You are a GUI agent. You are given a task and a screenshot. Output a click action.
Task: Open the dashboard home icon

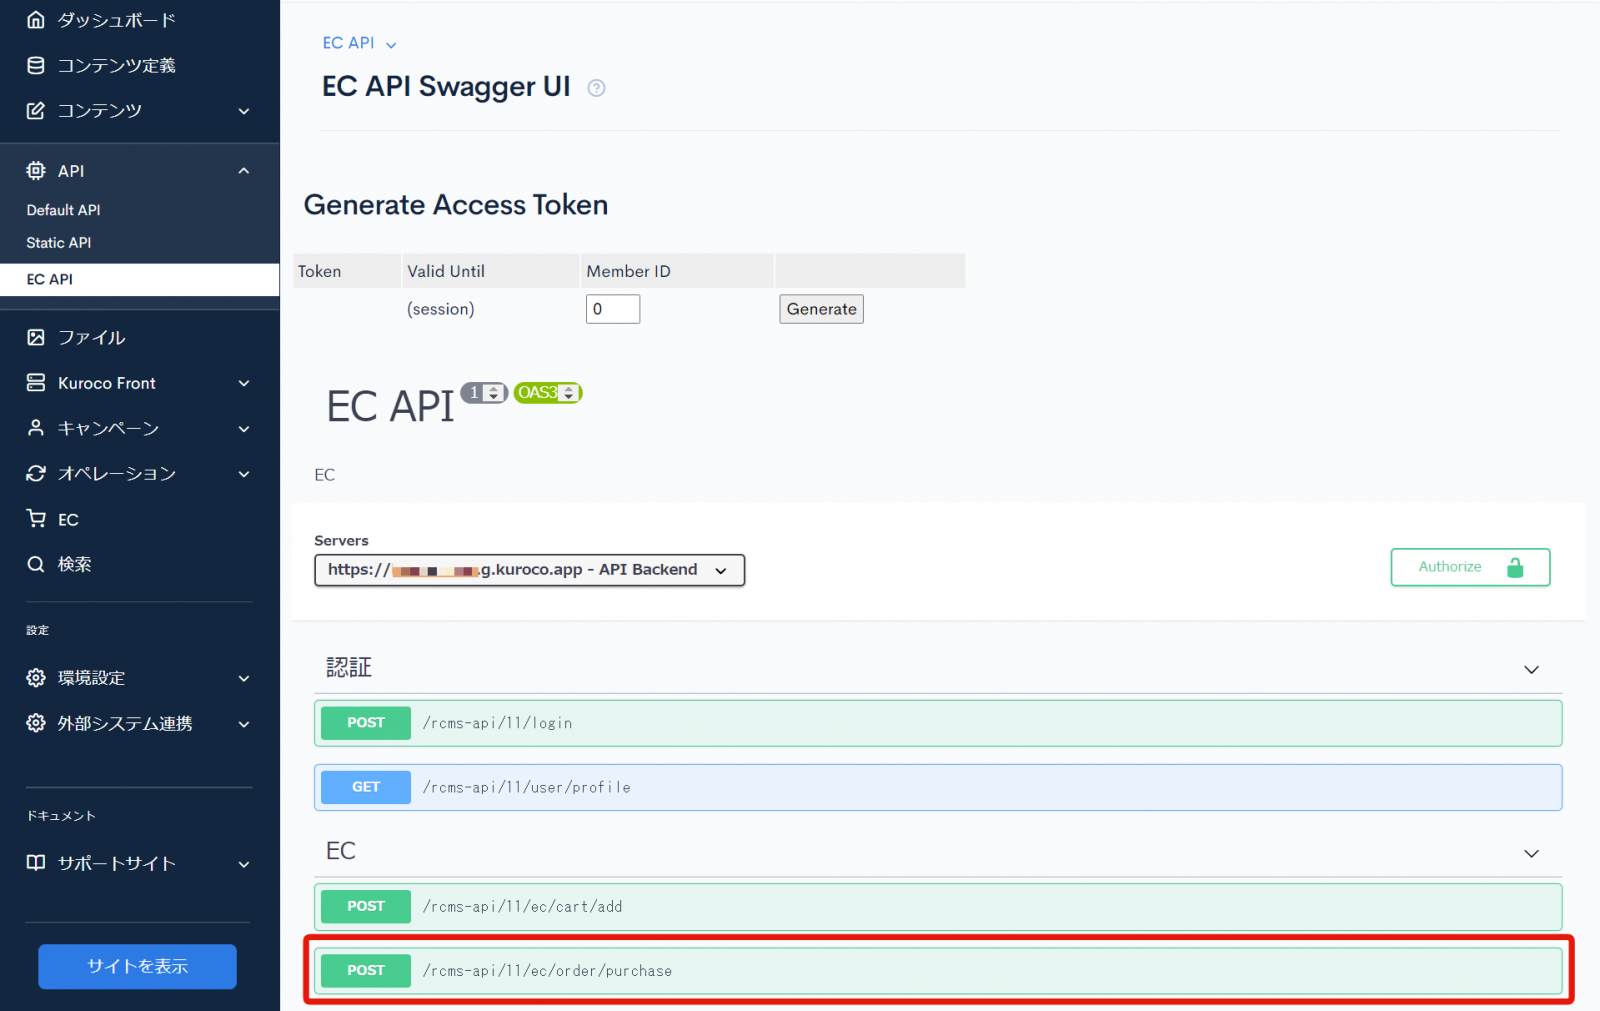[x=36, y=20]
